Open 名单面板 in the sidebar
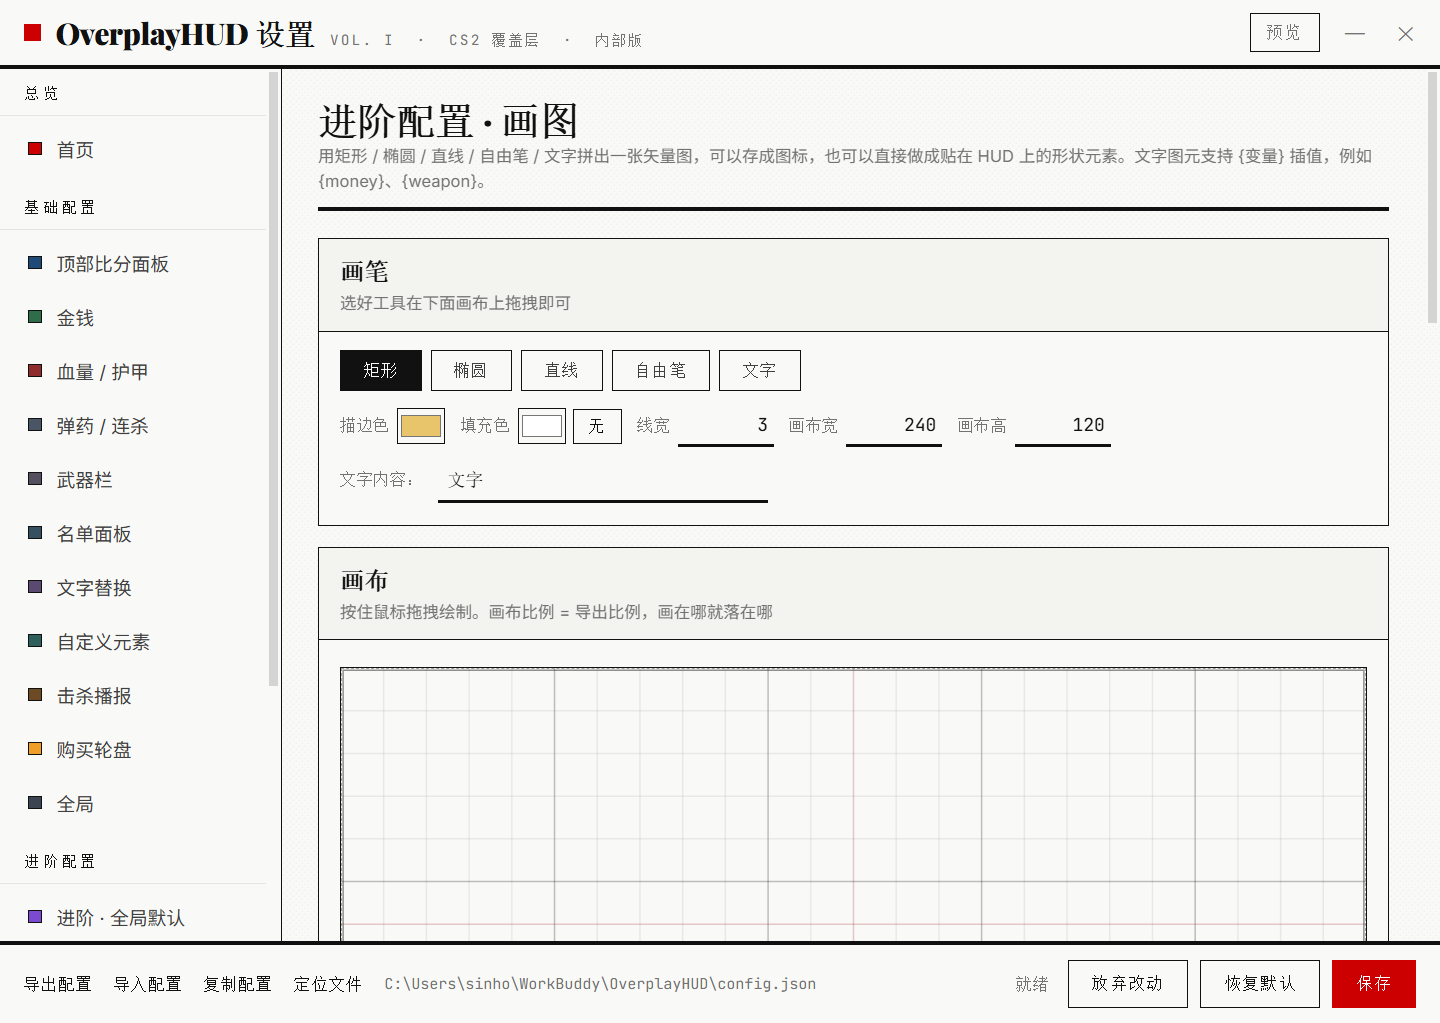 click(134, 534)
